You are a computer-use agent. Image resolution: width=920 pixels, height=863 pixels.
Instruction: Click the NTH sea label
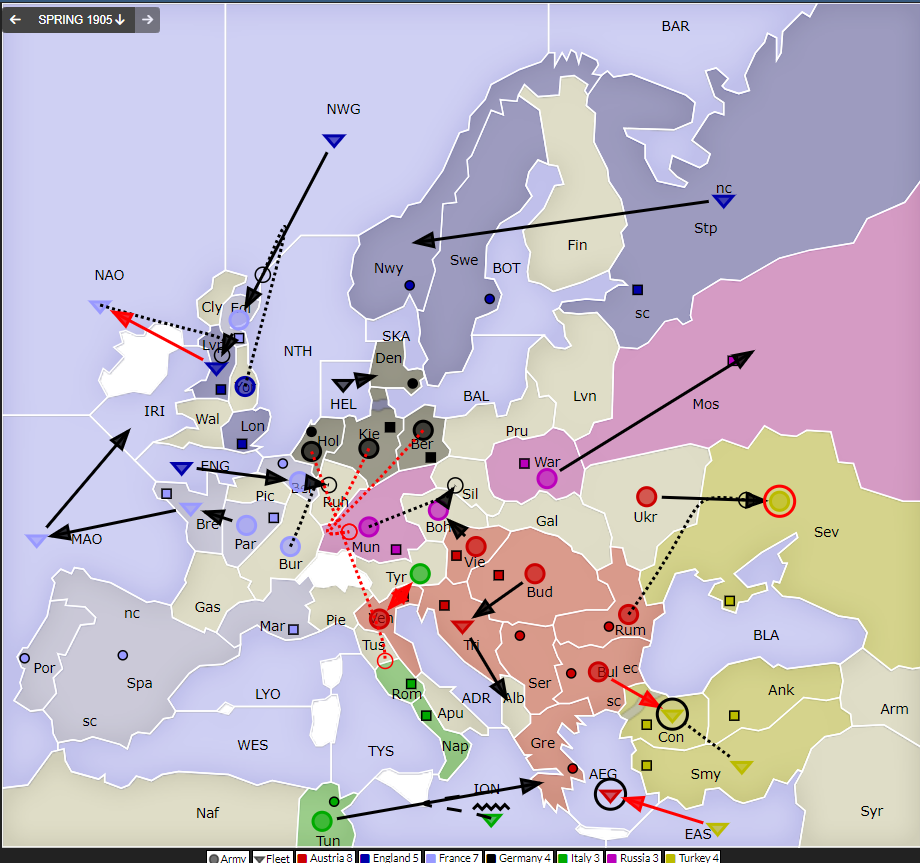(298, 351)
